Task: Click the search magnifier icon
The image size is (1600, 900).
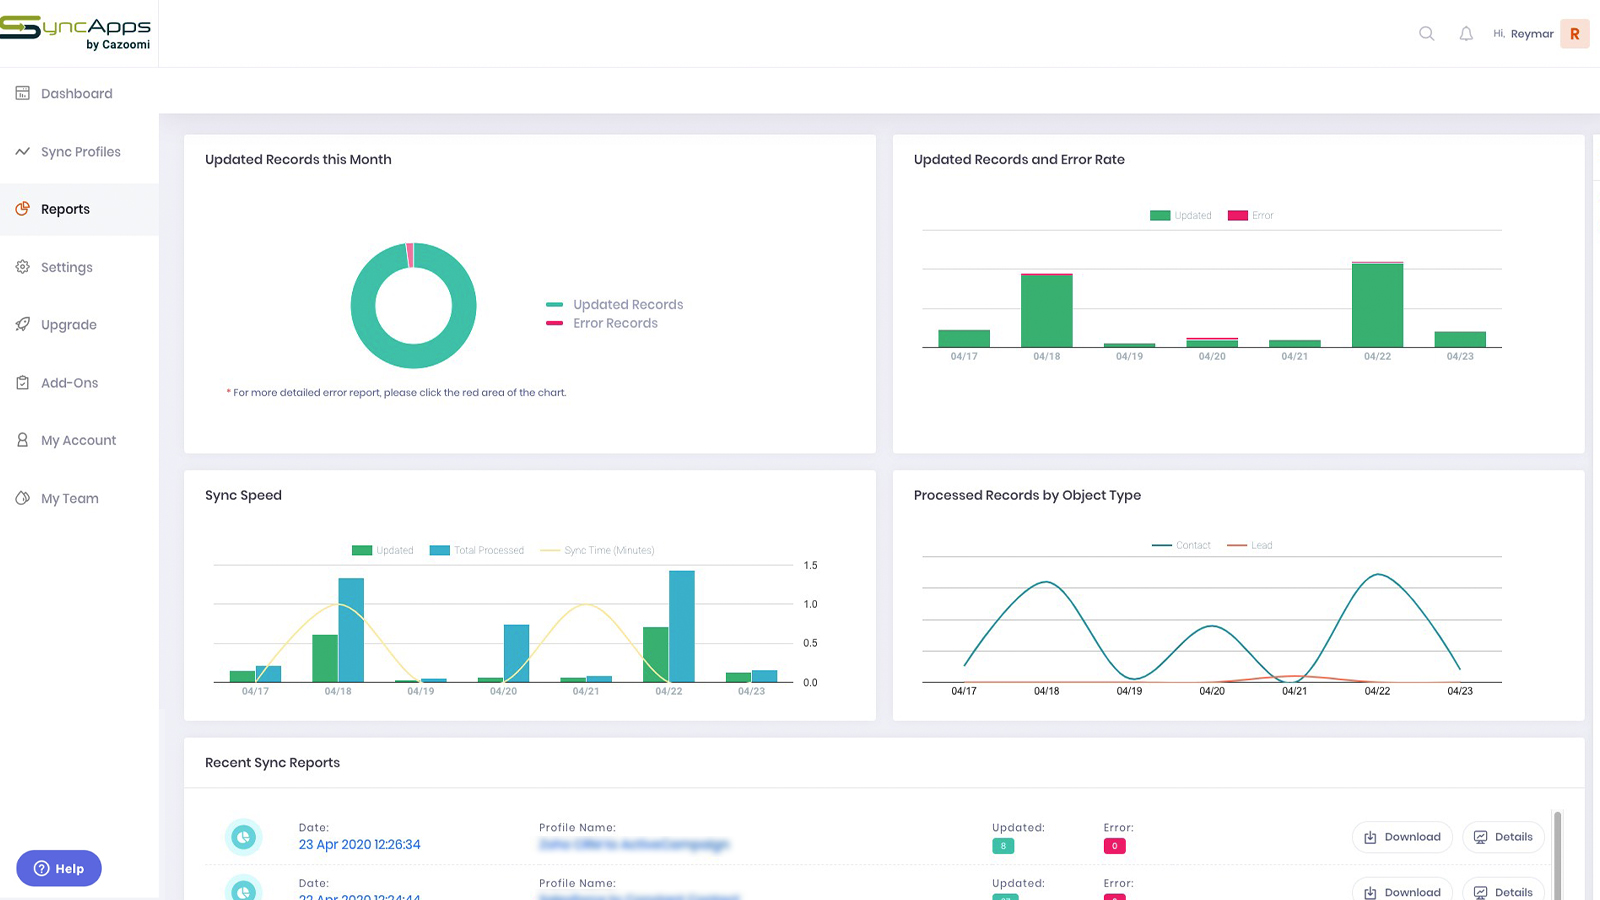Action: click(1426, 34)
